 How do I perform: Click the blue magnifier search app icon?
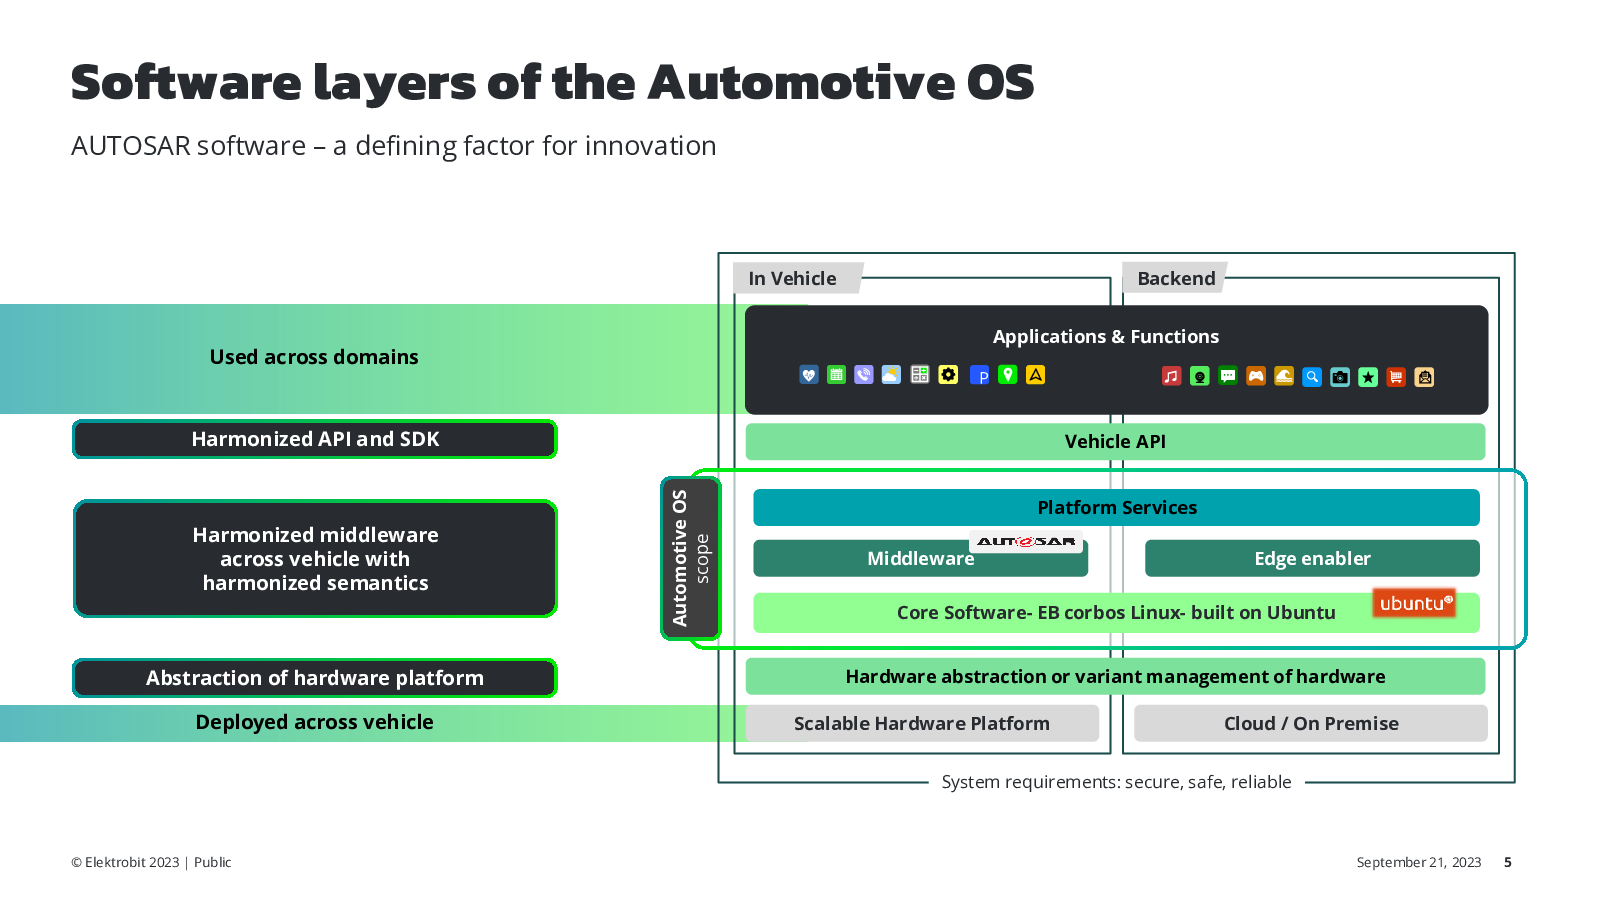(x=1312, y=377)
